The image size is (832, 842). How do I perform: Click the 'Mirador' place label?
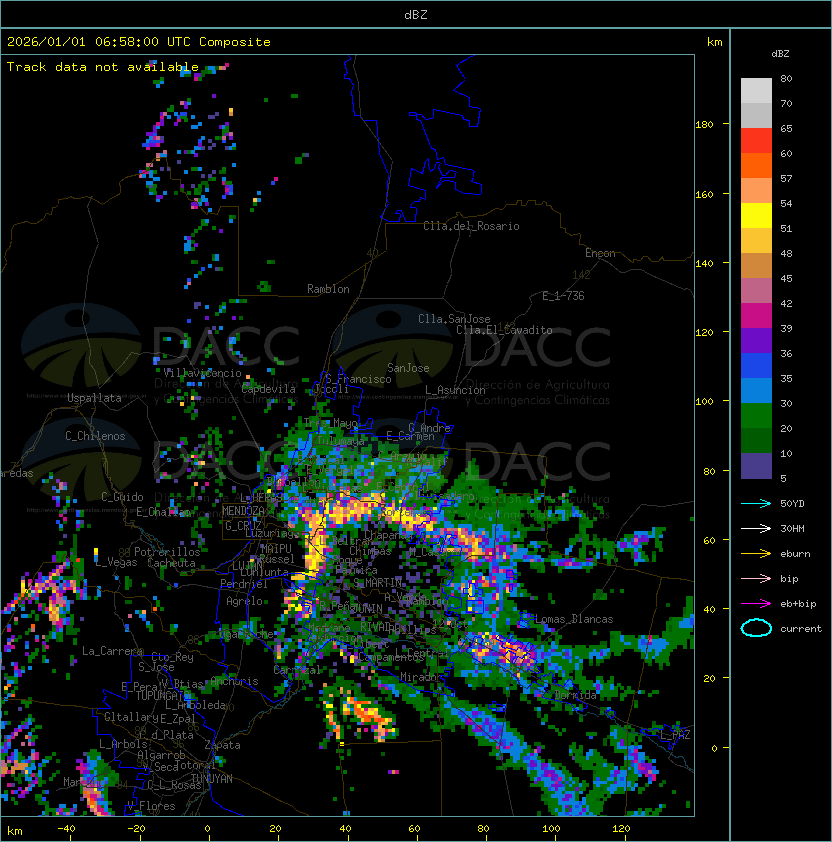coord(421,677)
